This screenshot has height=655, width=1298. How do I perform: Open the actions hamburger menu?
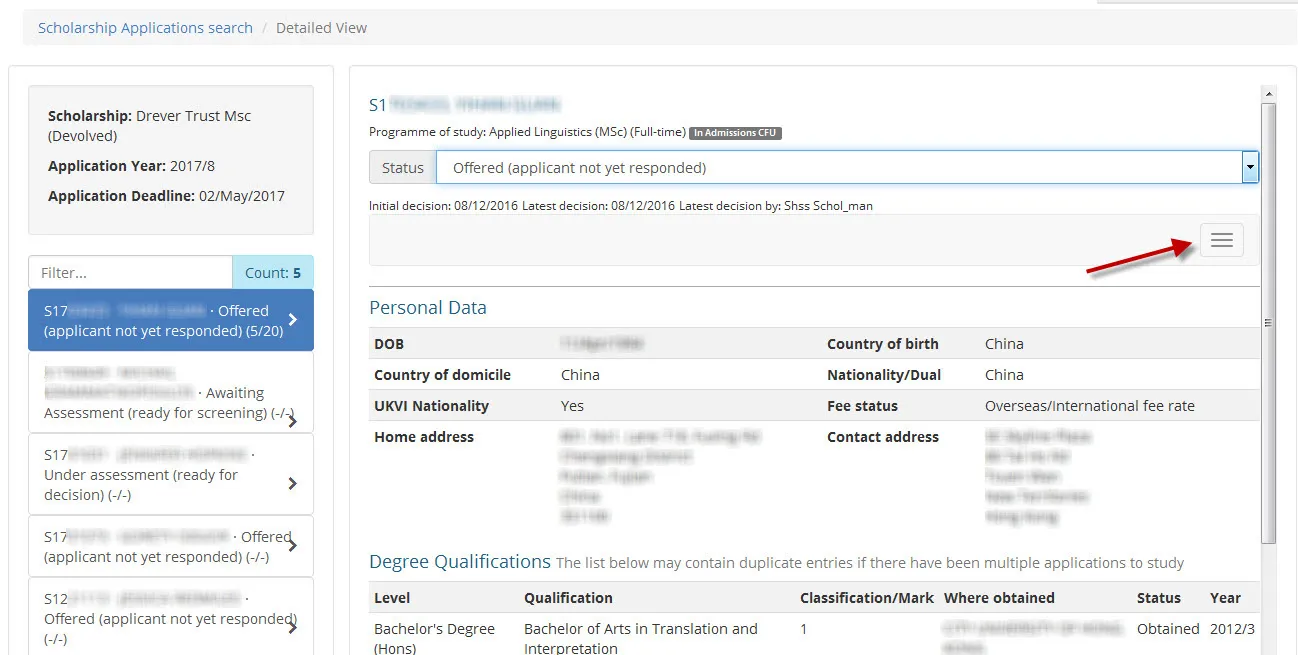(x=1221, y=239)
